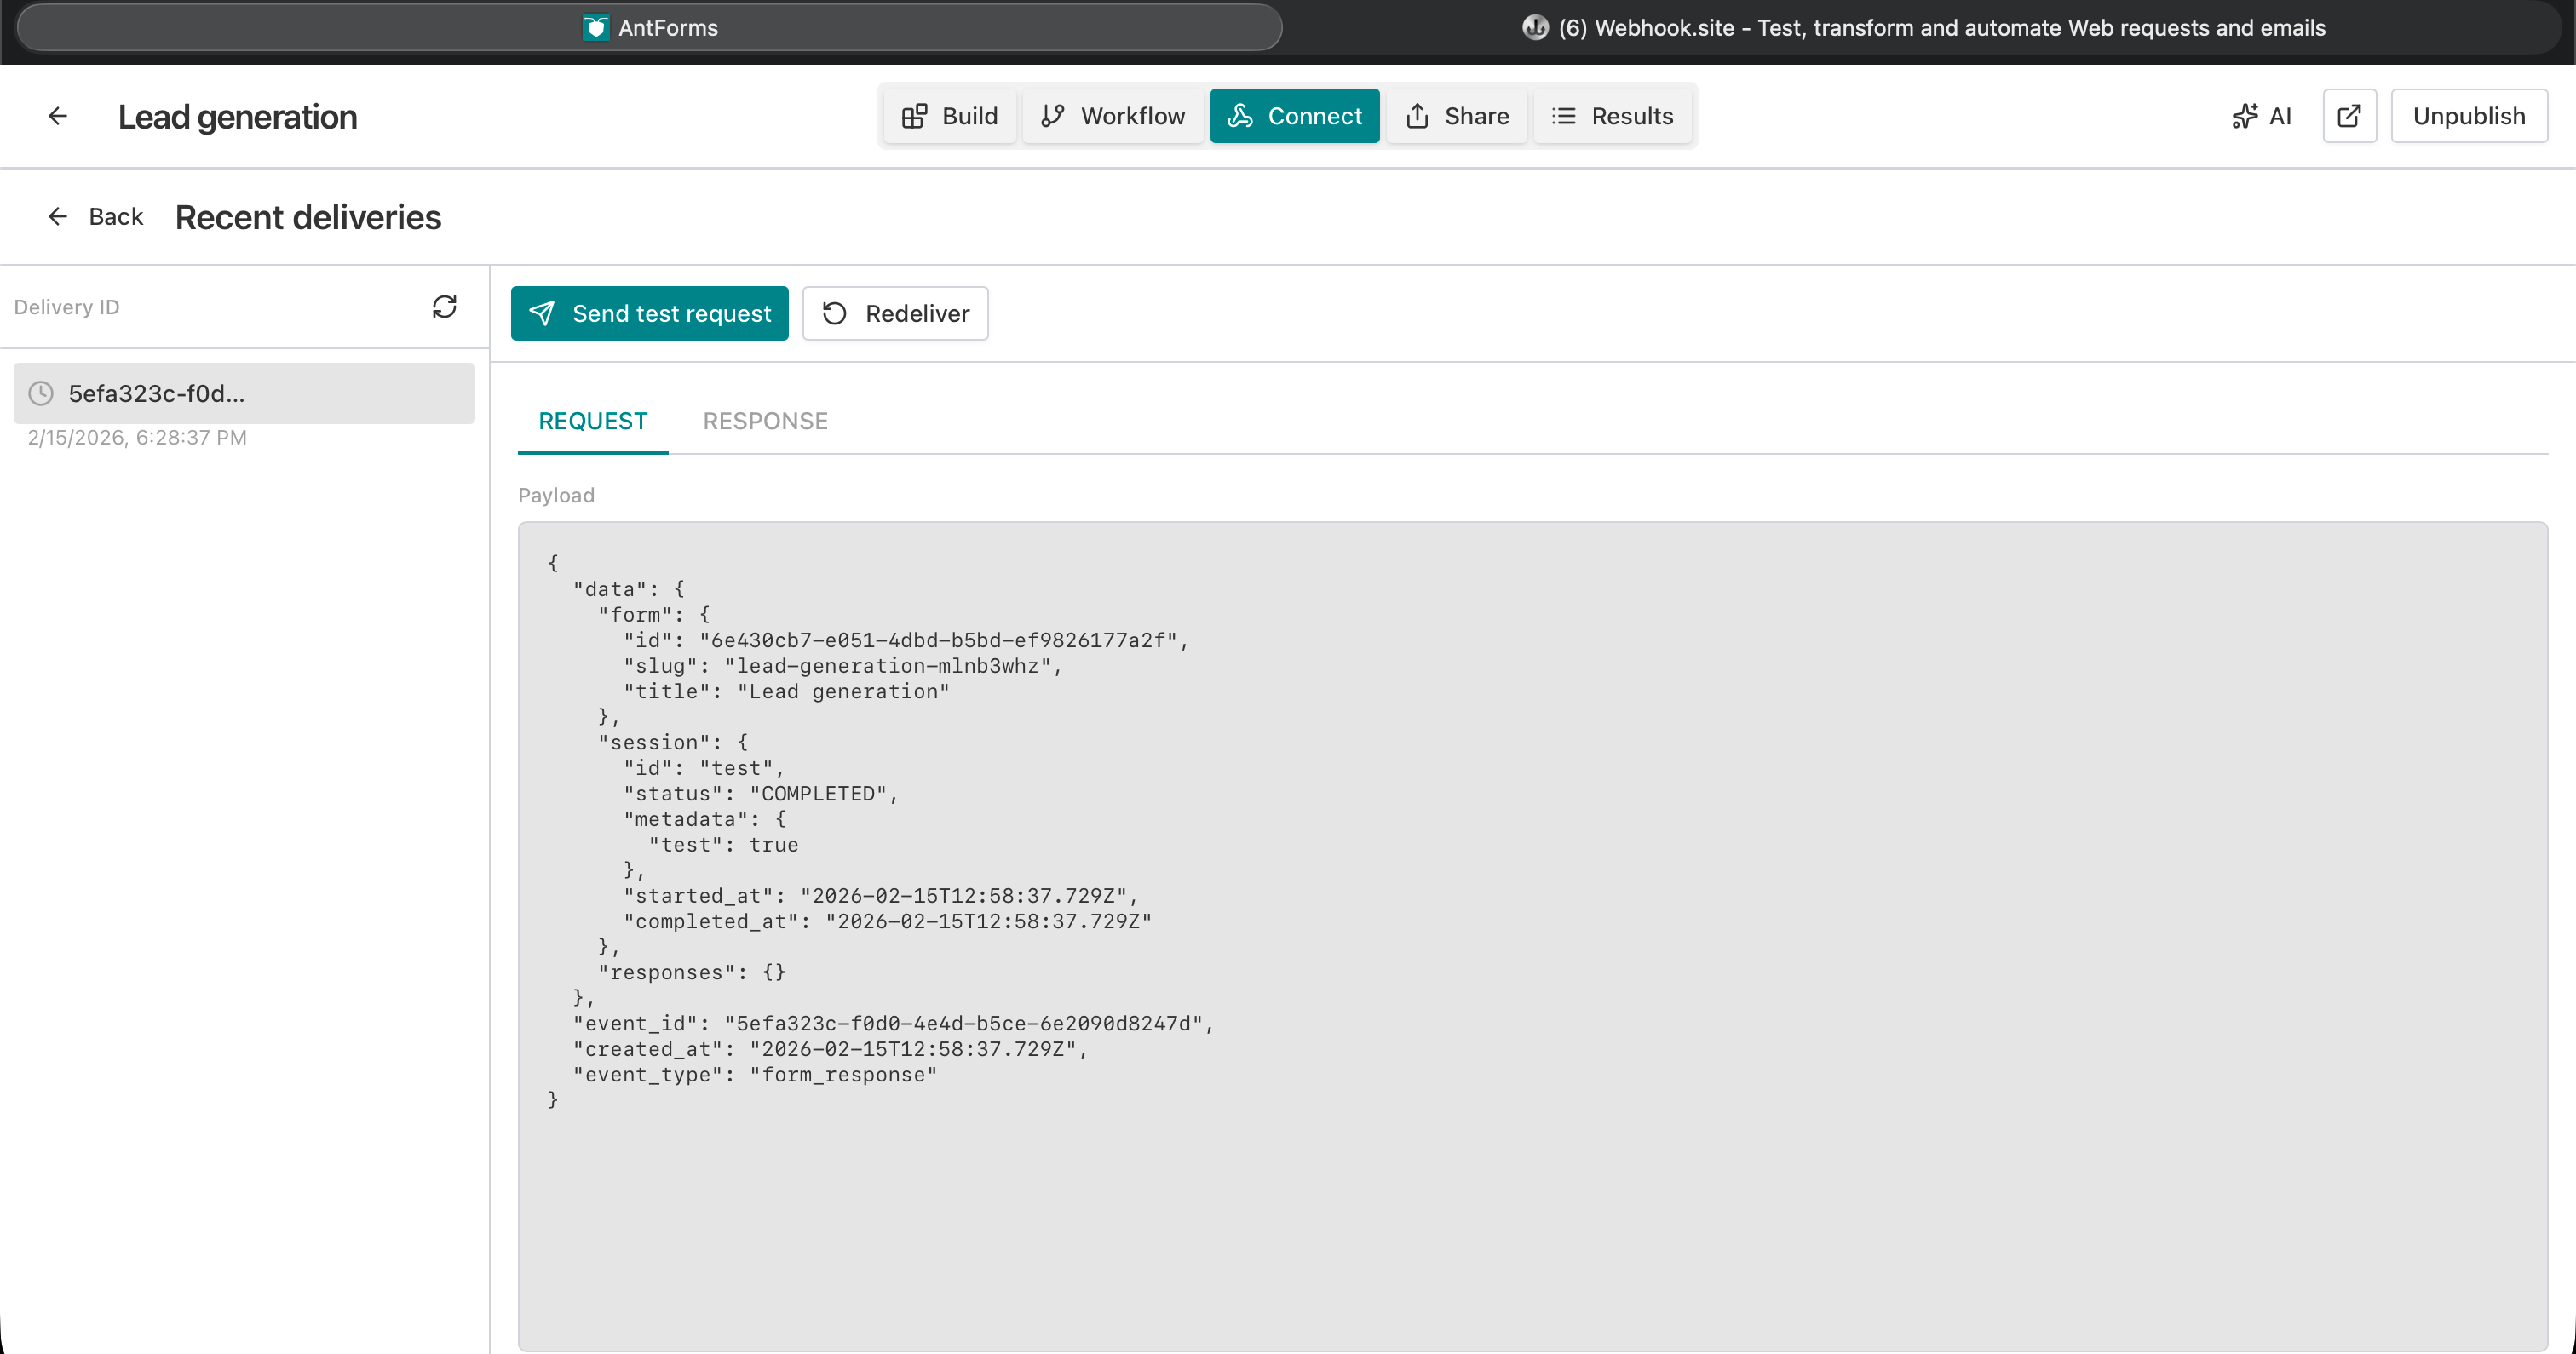Viewport: 2576px width, 1354px height.
Task: Open the published form via external link icon
Action: 2349,115
